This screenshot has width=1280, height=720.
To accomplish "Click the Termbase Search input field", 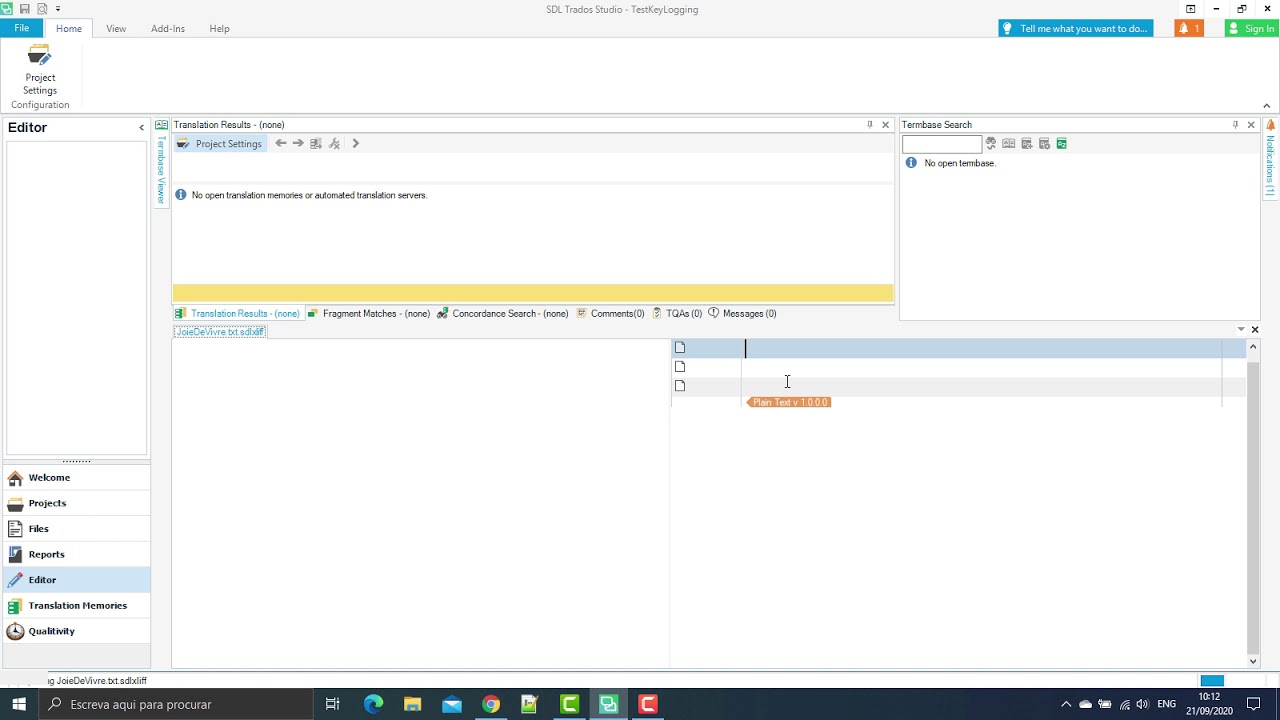I will (942, 144).
